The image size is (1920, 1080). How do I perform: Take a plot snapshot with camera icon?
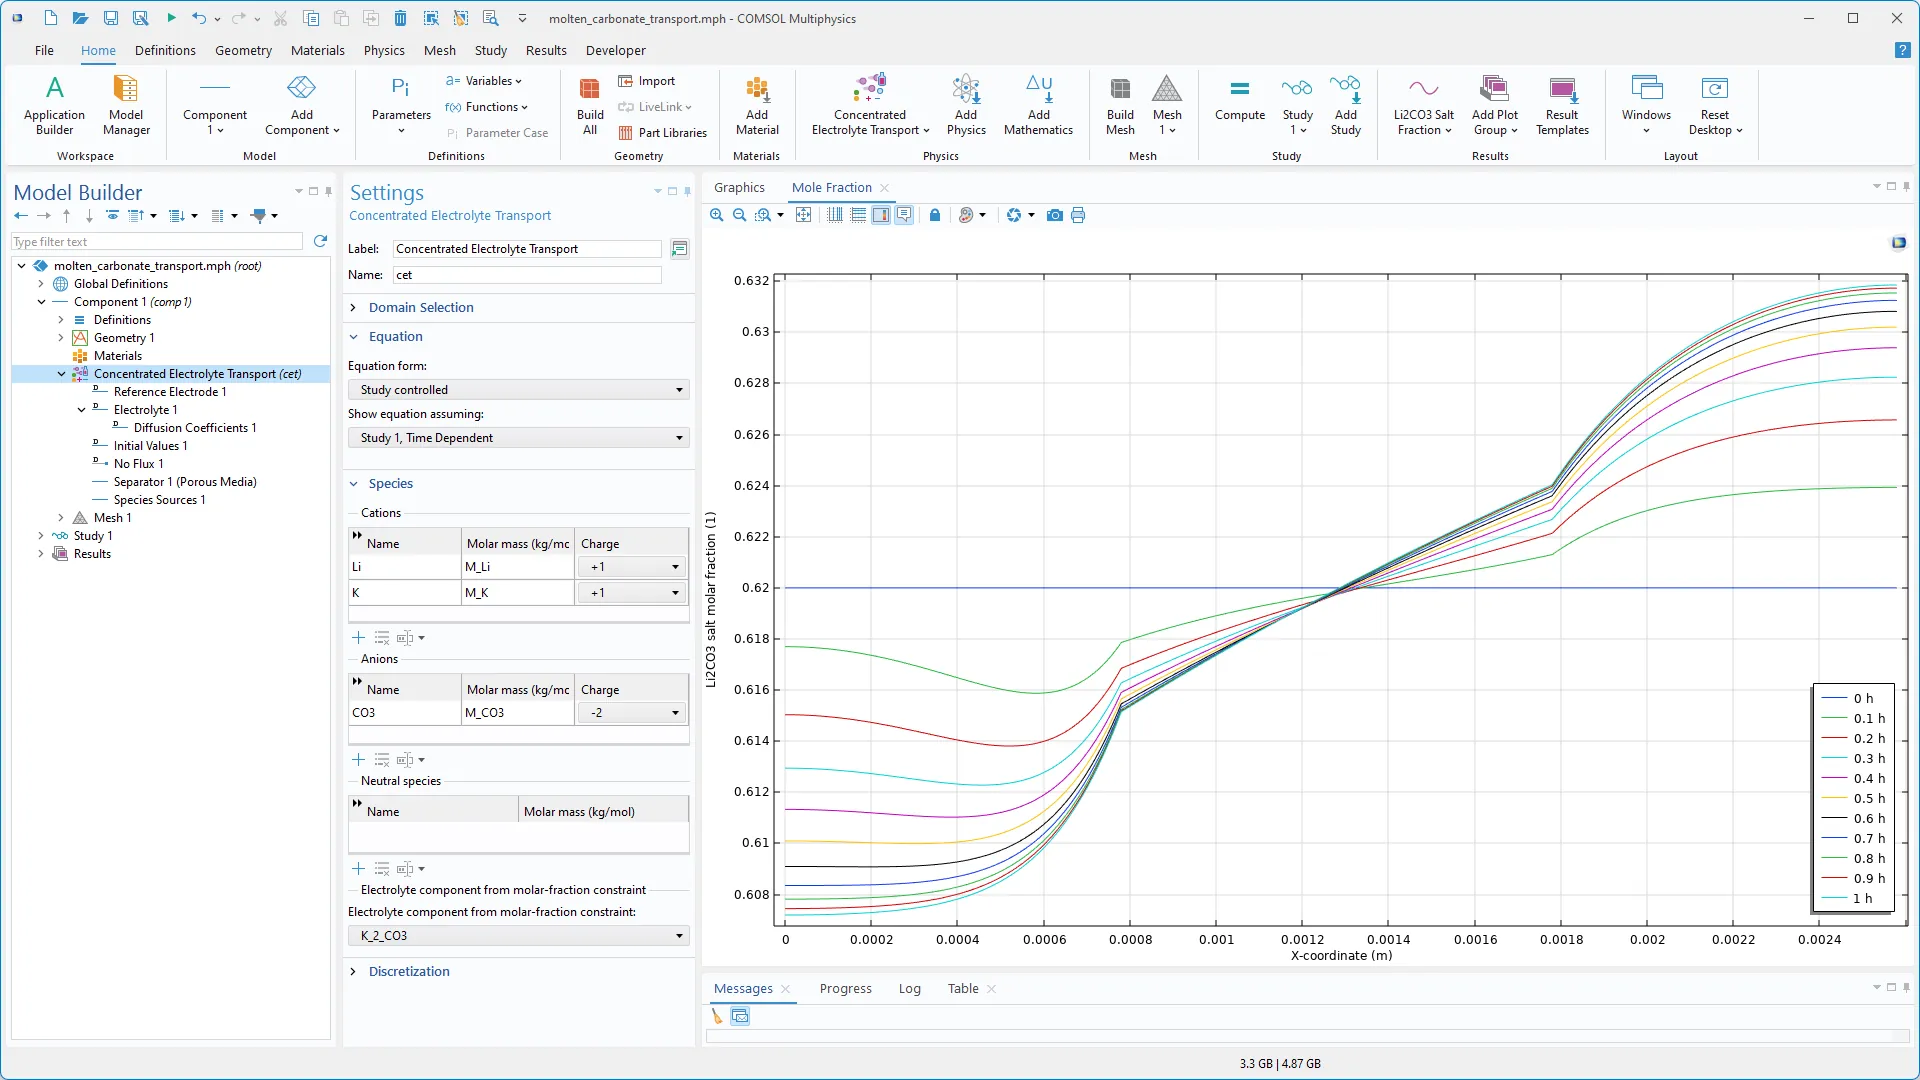click(x=1054, y=215)
